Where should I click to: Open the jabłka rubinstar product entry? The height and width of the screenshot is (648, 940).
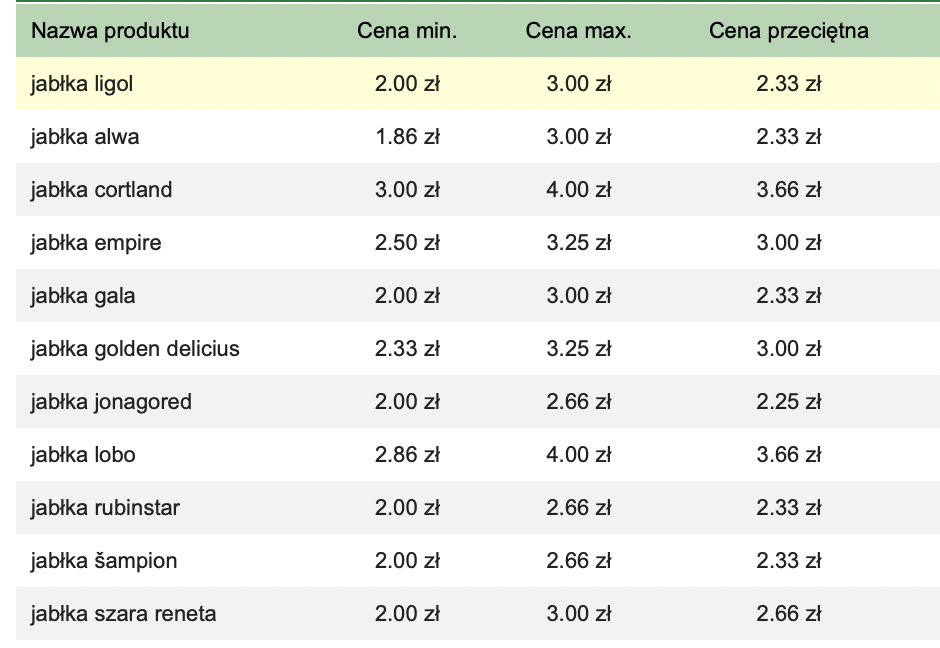coord(105,508)
